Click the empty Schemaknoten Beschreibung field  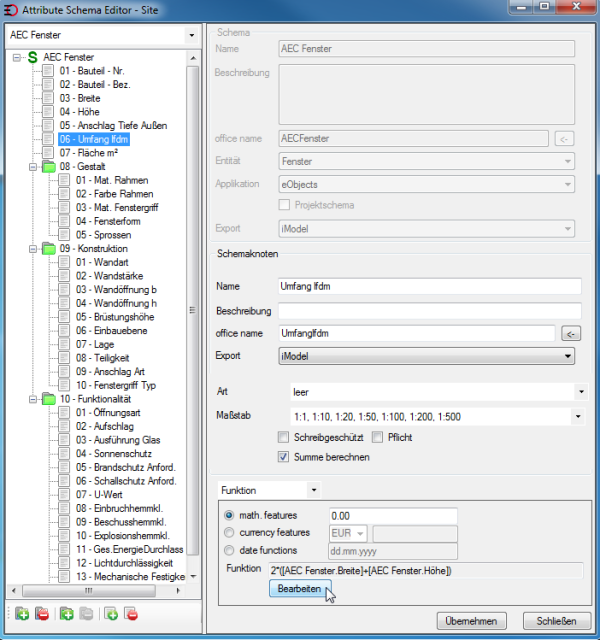(430, 311)
